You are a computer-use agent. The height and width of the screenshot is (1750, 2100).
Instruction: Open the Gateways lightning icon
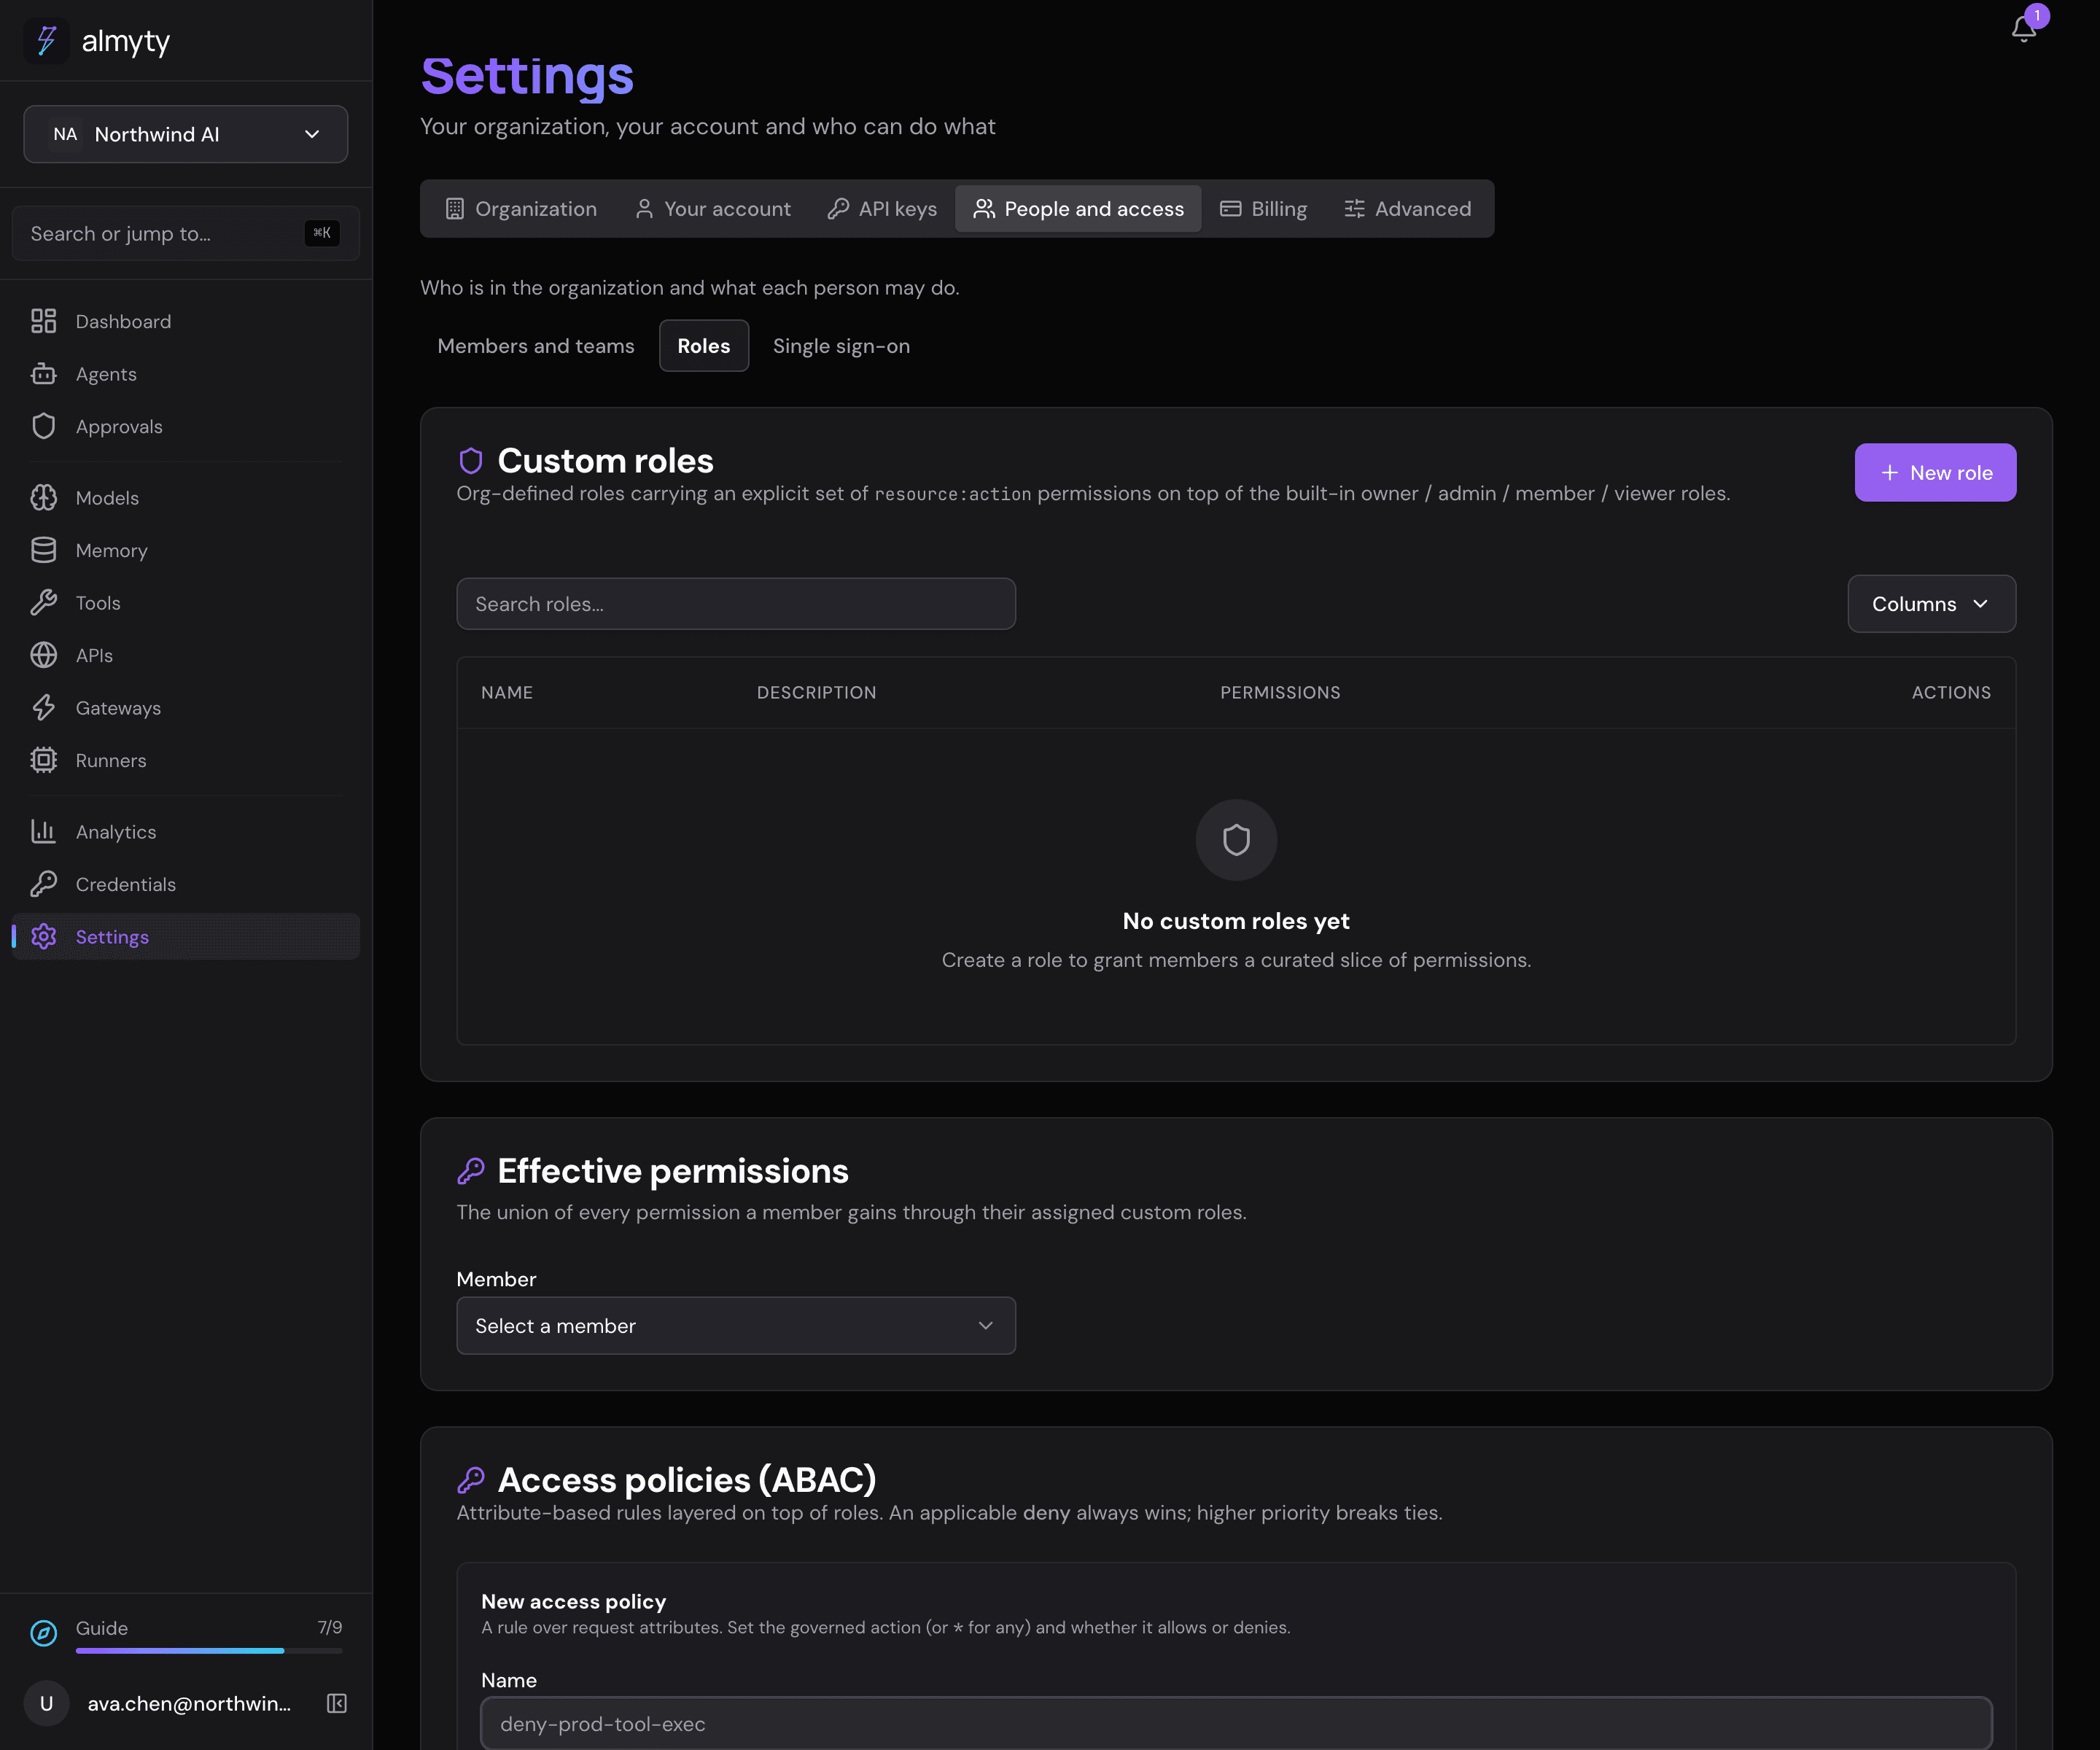click(x=44, y=708)
